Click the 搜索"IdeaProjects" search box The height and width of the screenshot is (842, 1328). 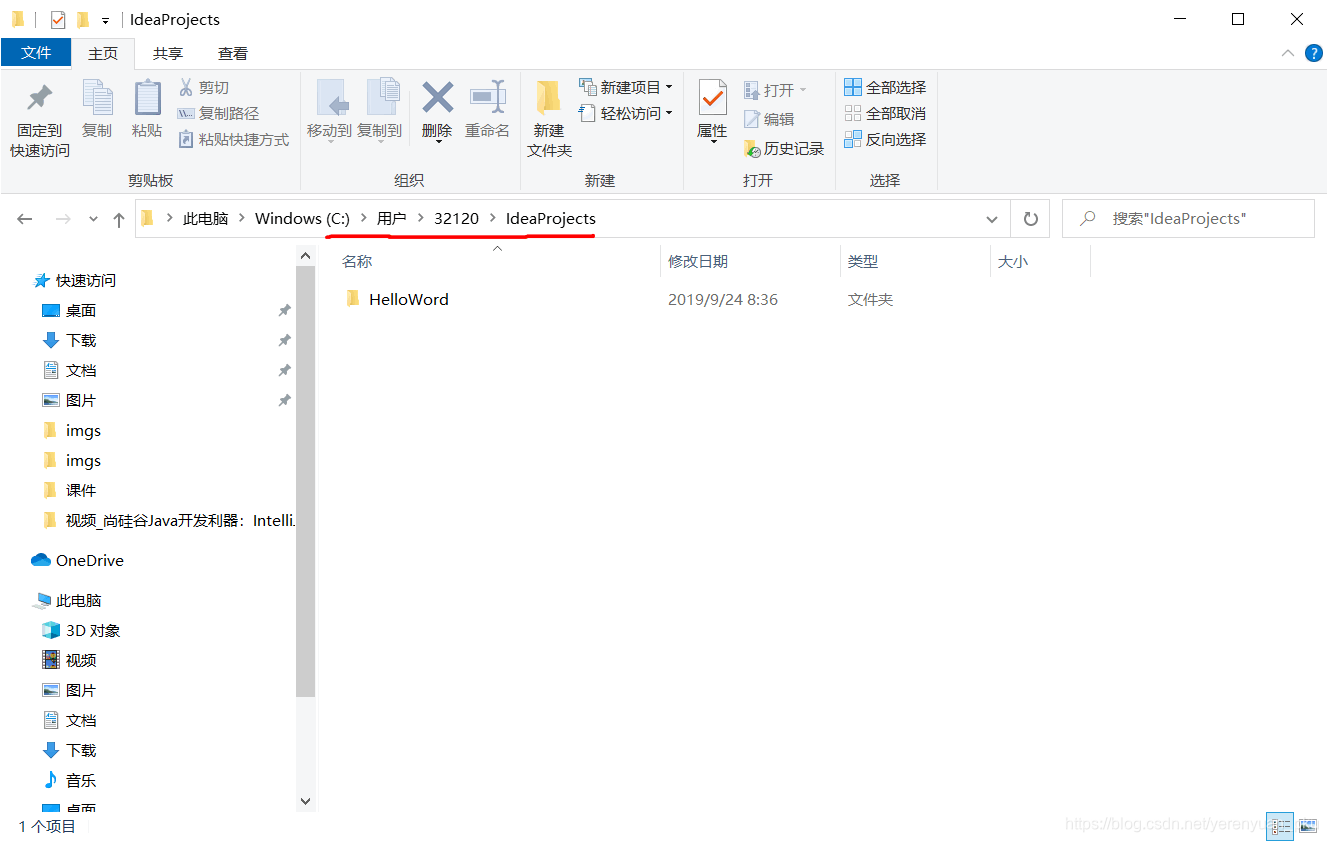(x=1188, y=219)
